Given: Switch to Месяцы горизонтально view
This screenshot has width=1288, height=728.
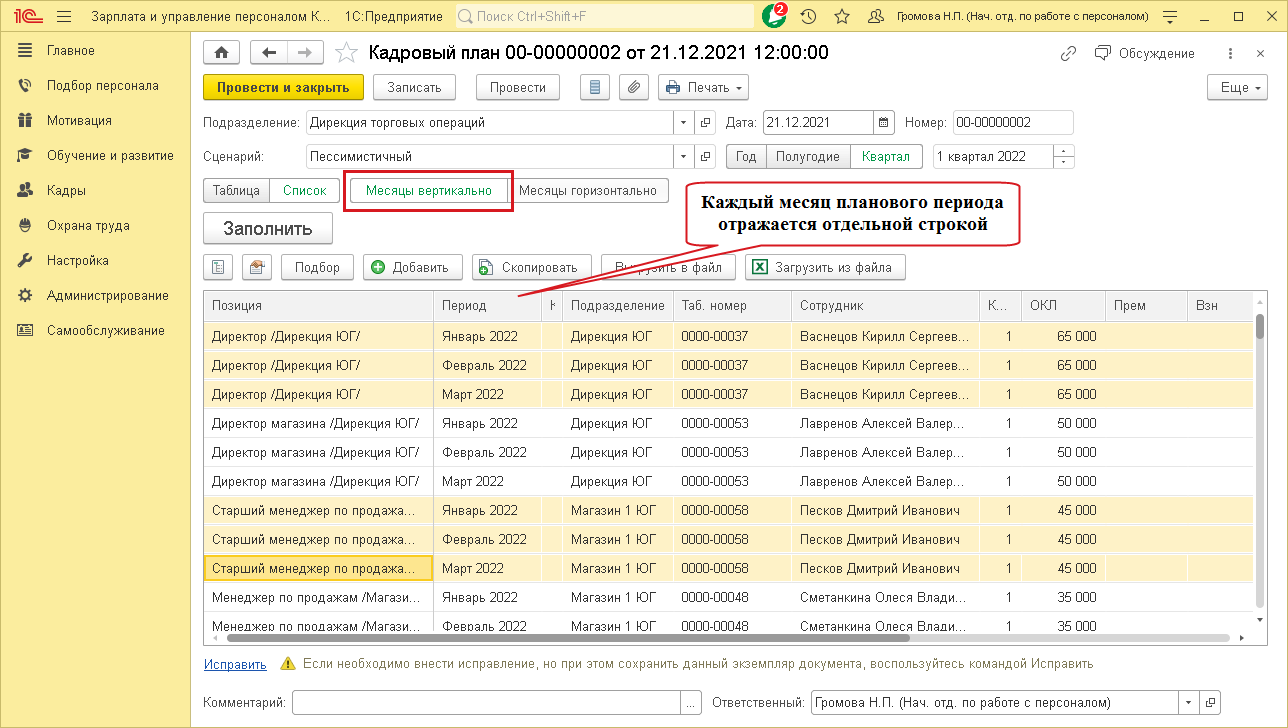Looking at the screenshot, I should pos(589,191).
